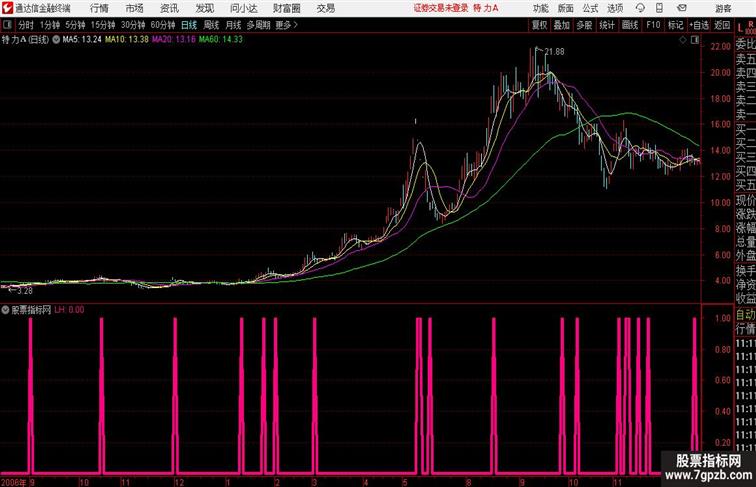Click the MA60: 14.33 indicator label
This screenshot has height=487, width=756.
pos(221,40)
